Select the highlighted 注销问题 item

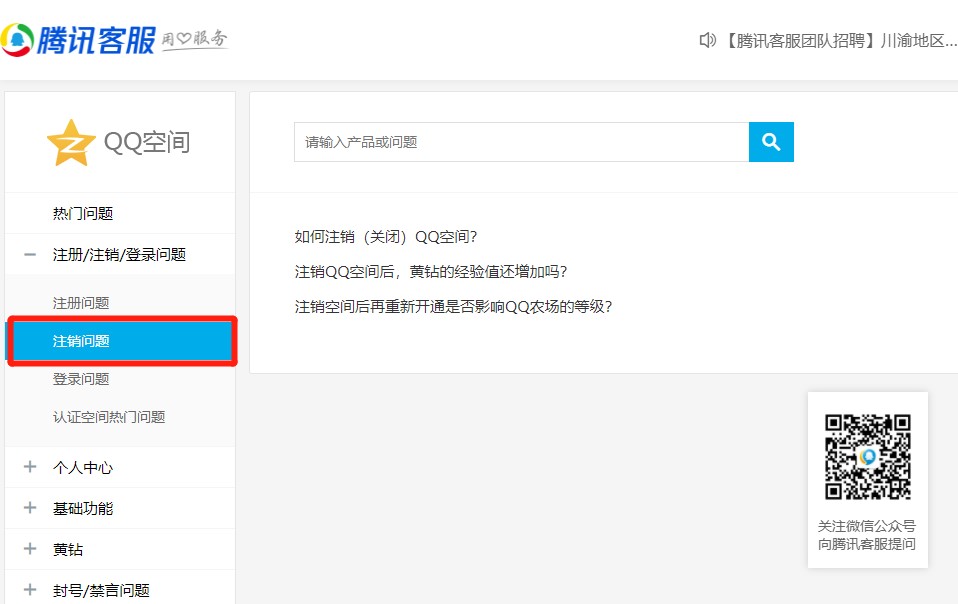click(x=122, y=341)
